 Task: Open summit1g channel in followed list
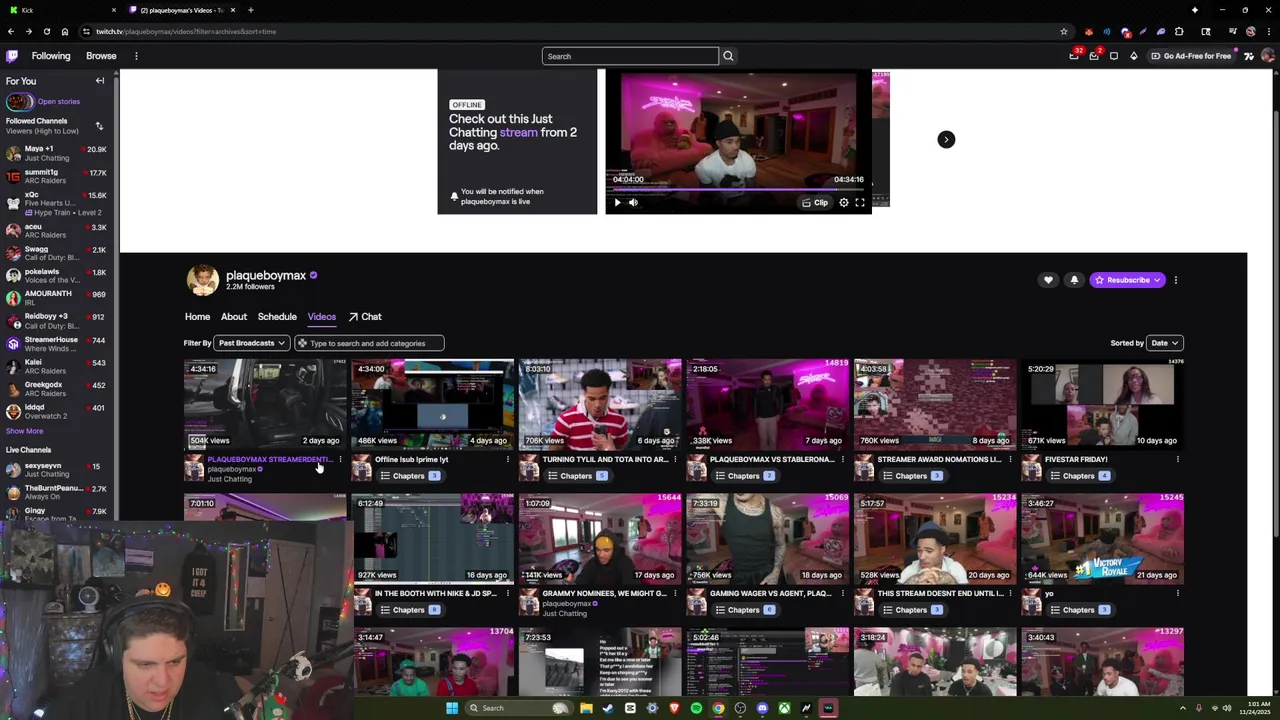tap(57, 176)
